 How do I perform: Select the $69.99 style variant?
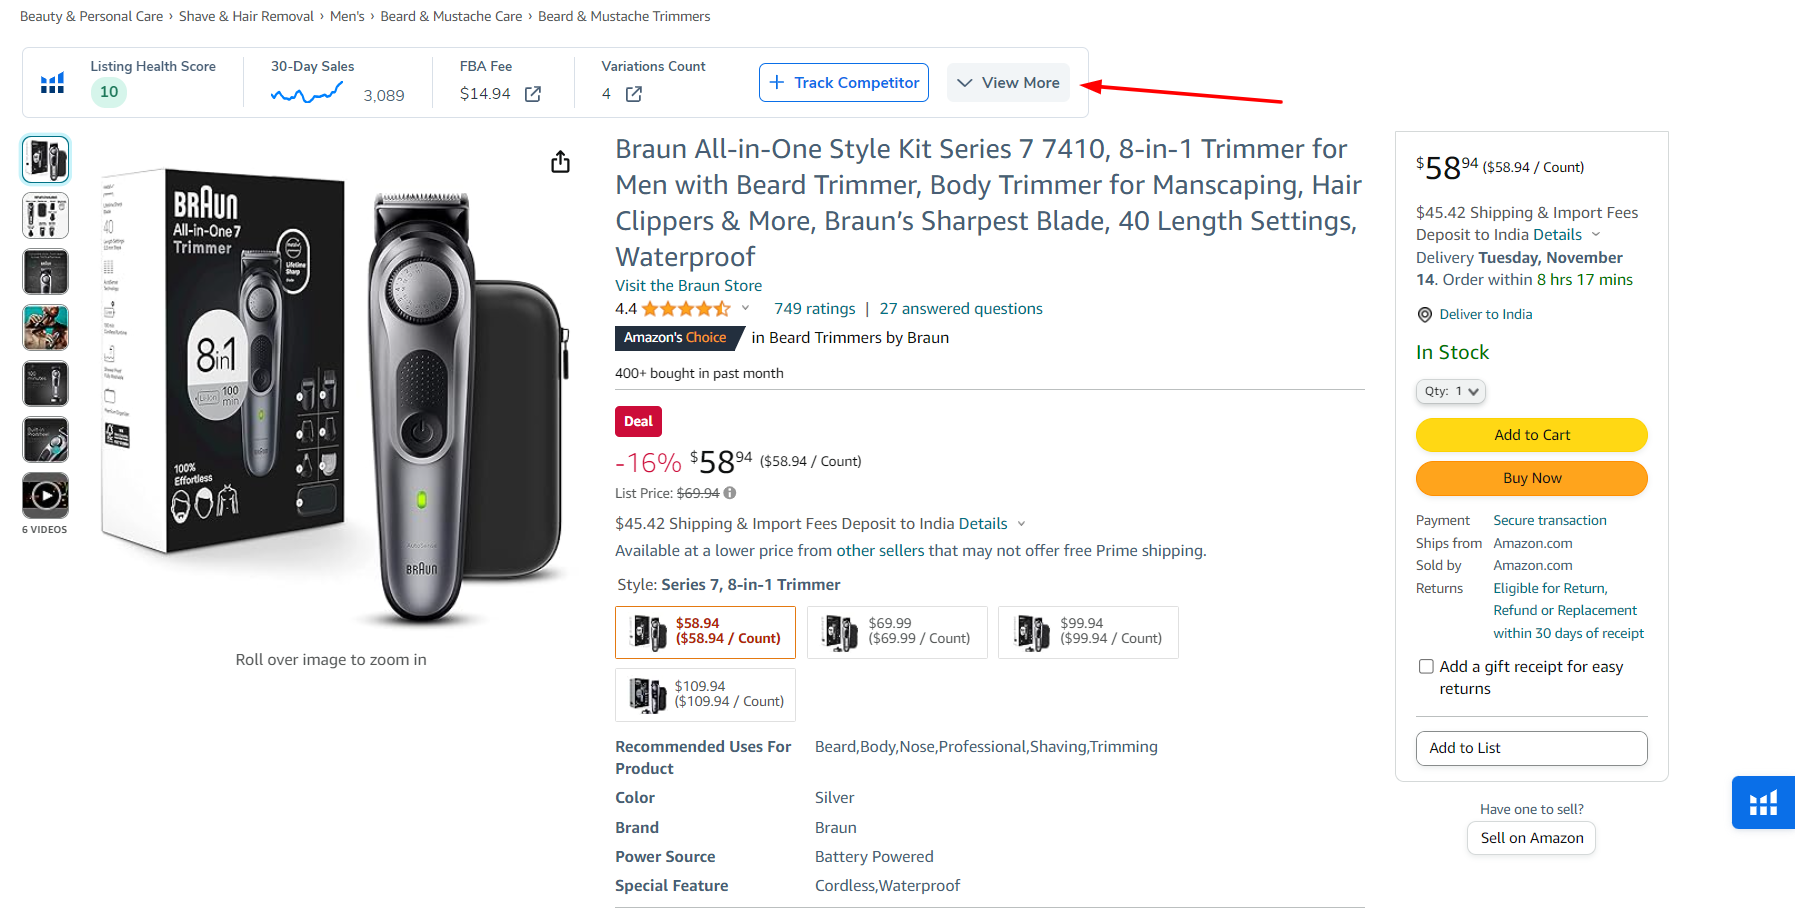(x=896, y=632)
